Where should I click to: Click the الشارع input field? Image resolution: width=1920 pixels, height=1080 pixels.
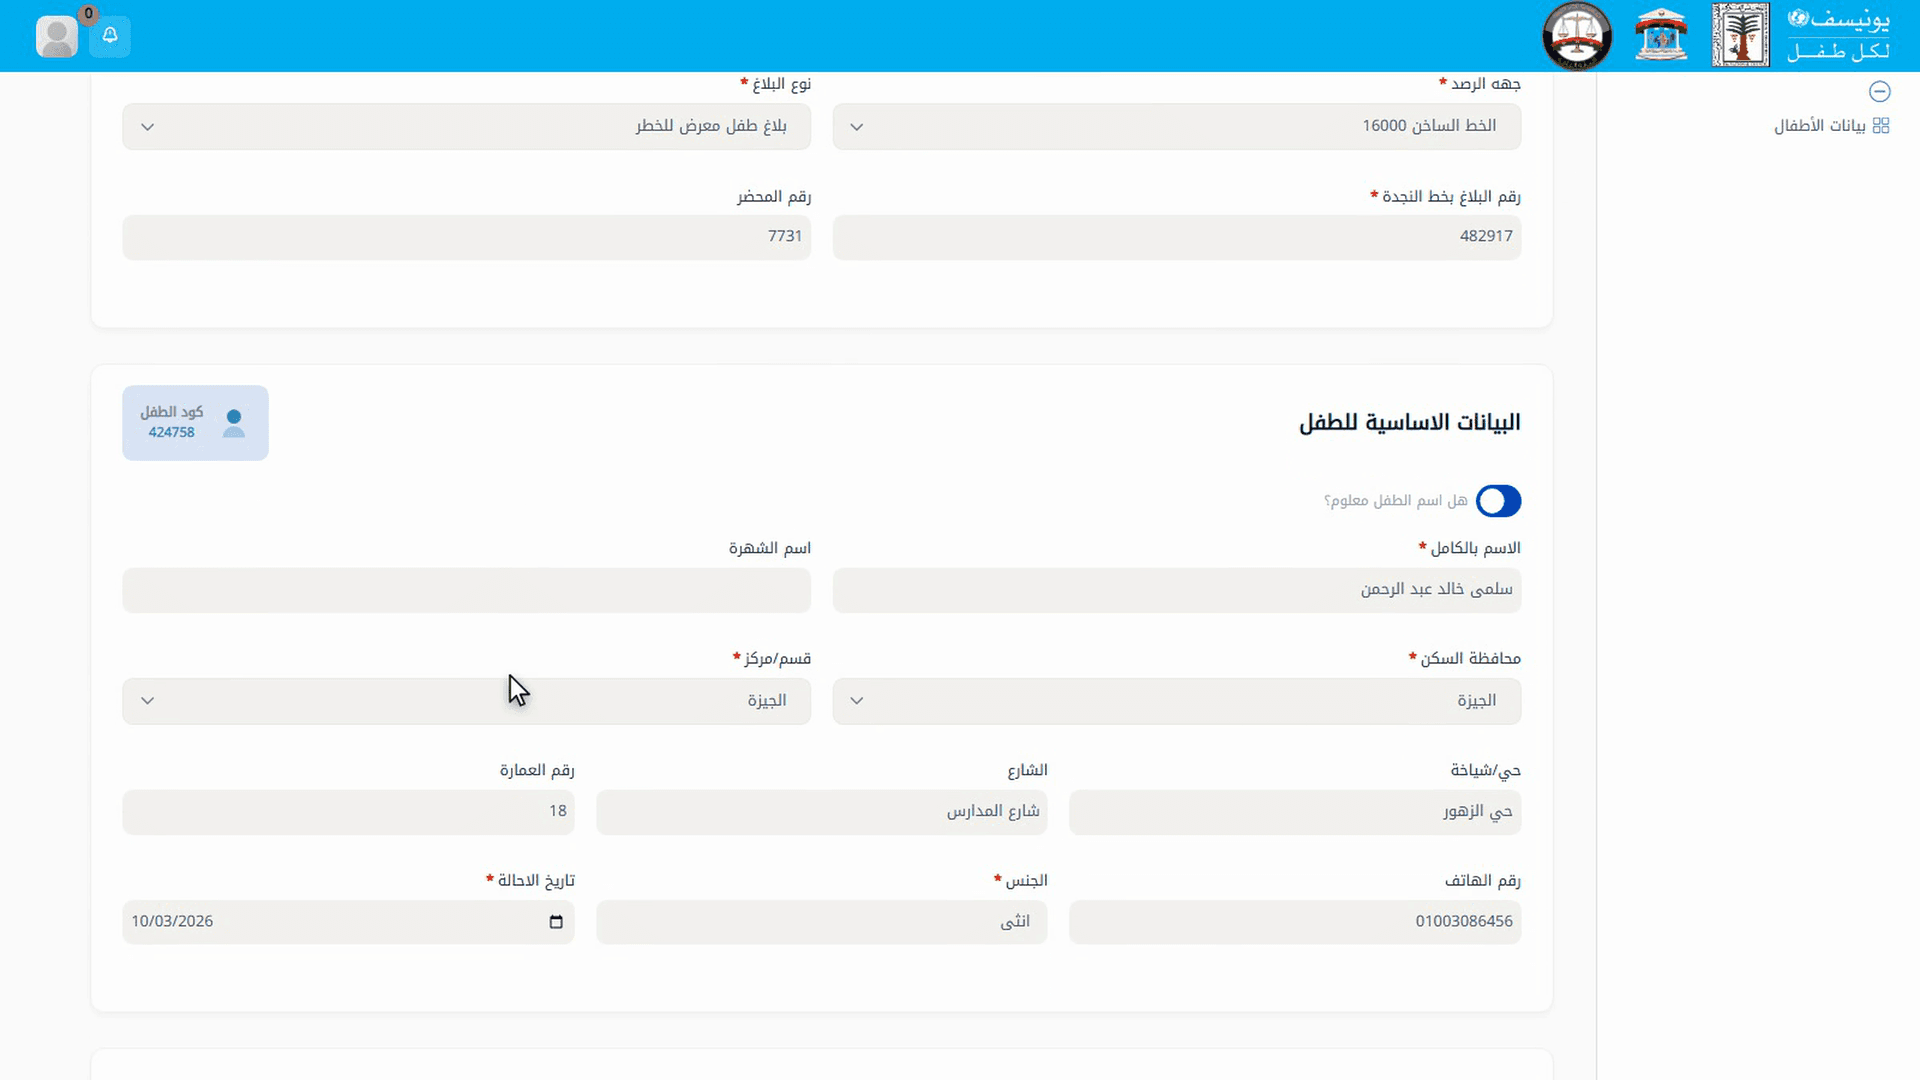pyautogui.click(x=822, y=812)
